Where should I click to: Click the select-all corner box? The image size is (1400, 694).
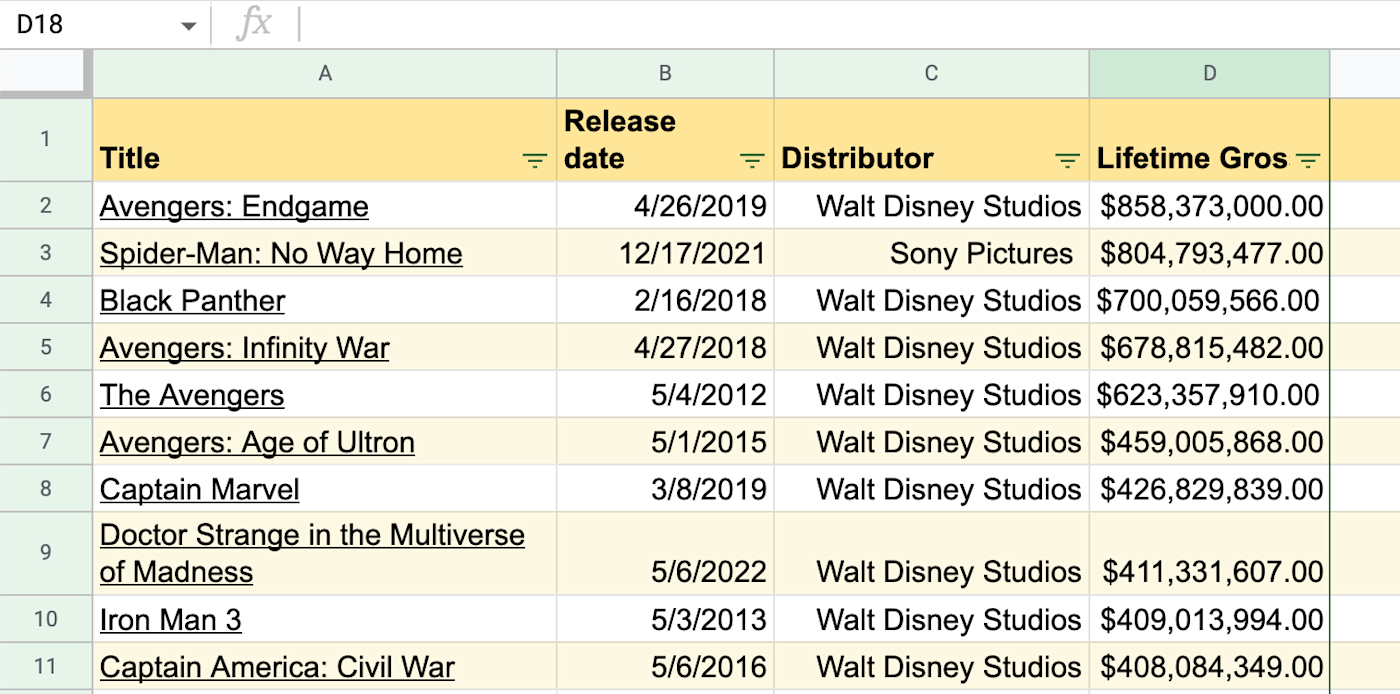[x=46, y=73]
